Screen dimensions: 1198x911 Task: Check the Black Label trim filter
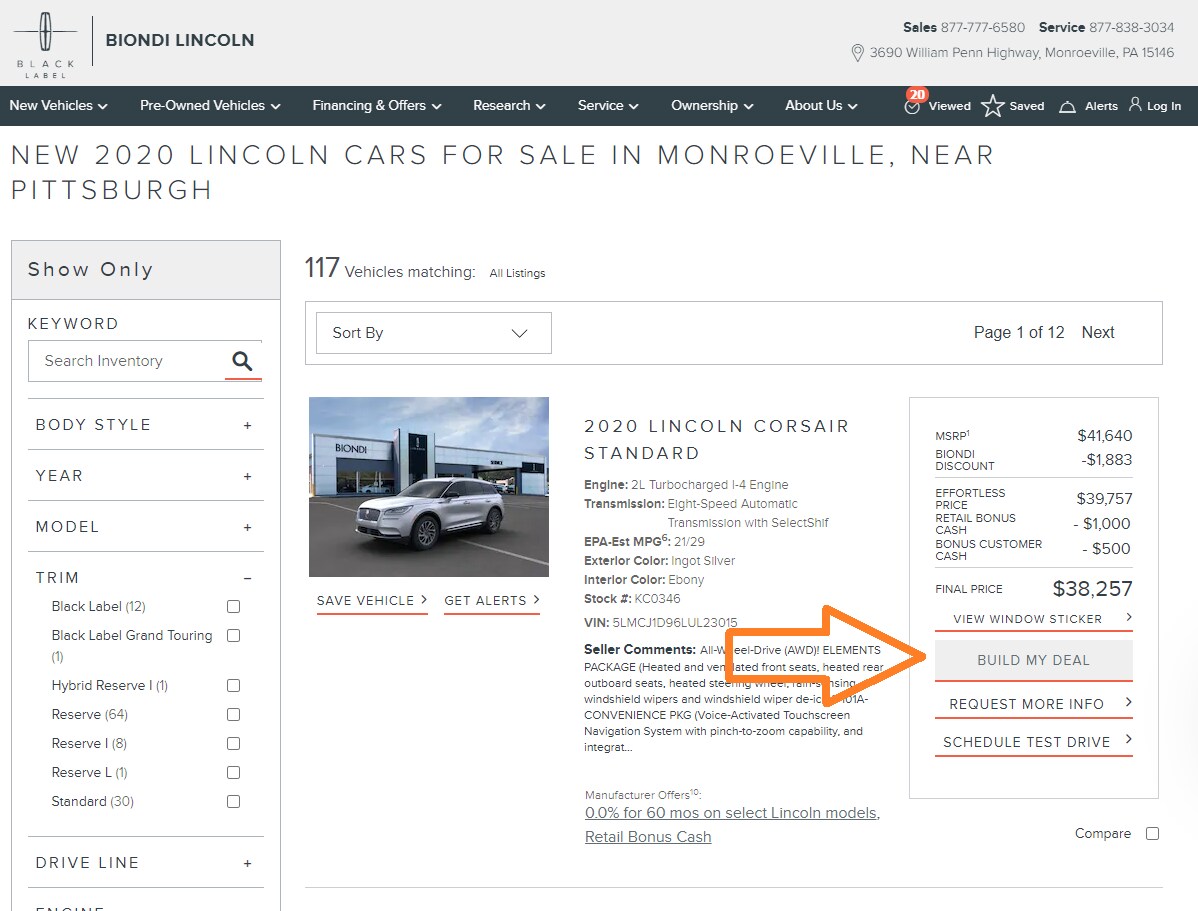coord(234,607)
